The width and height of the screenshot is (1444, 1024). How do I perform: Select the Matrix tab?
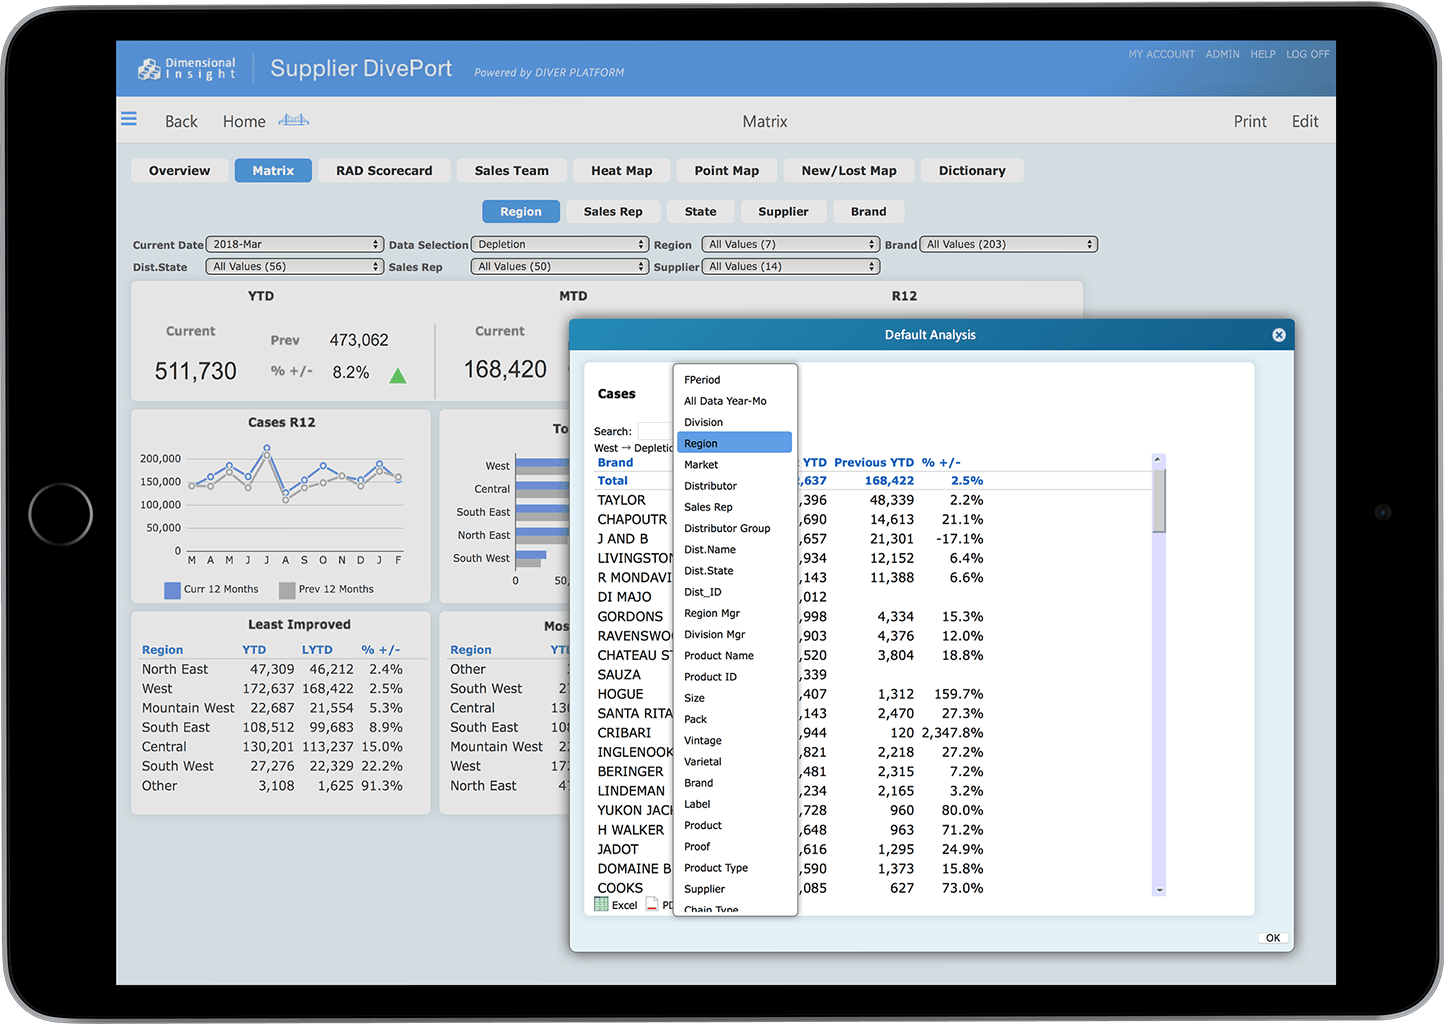coord(273,171)
